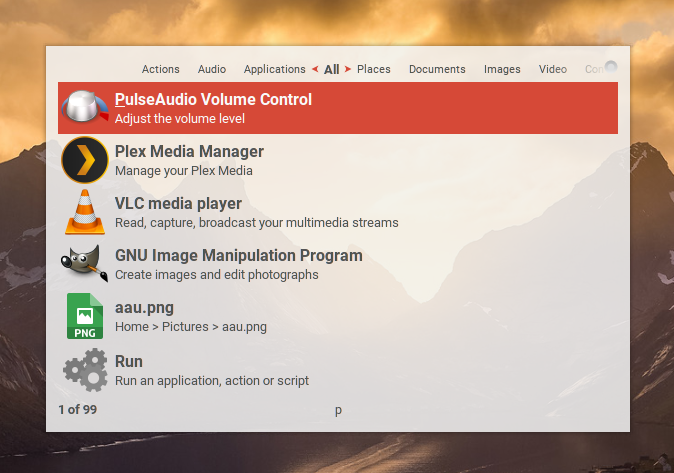The width and height of the screenshot is (674, 473).
Task: Click the 'Home > Pictures > aau.png' path
Action: pyautogui.click(x=191, y=327)
